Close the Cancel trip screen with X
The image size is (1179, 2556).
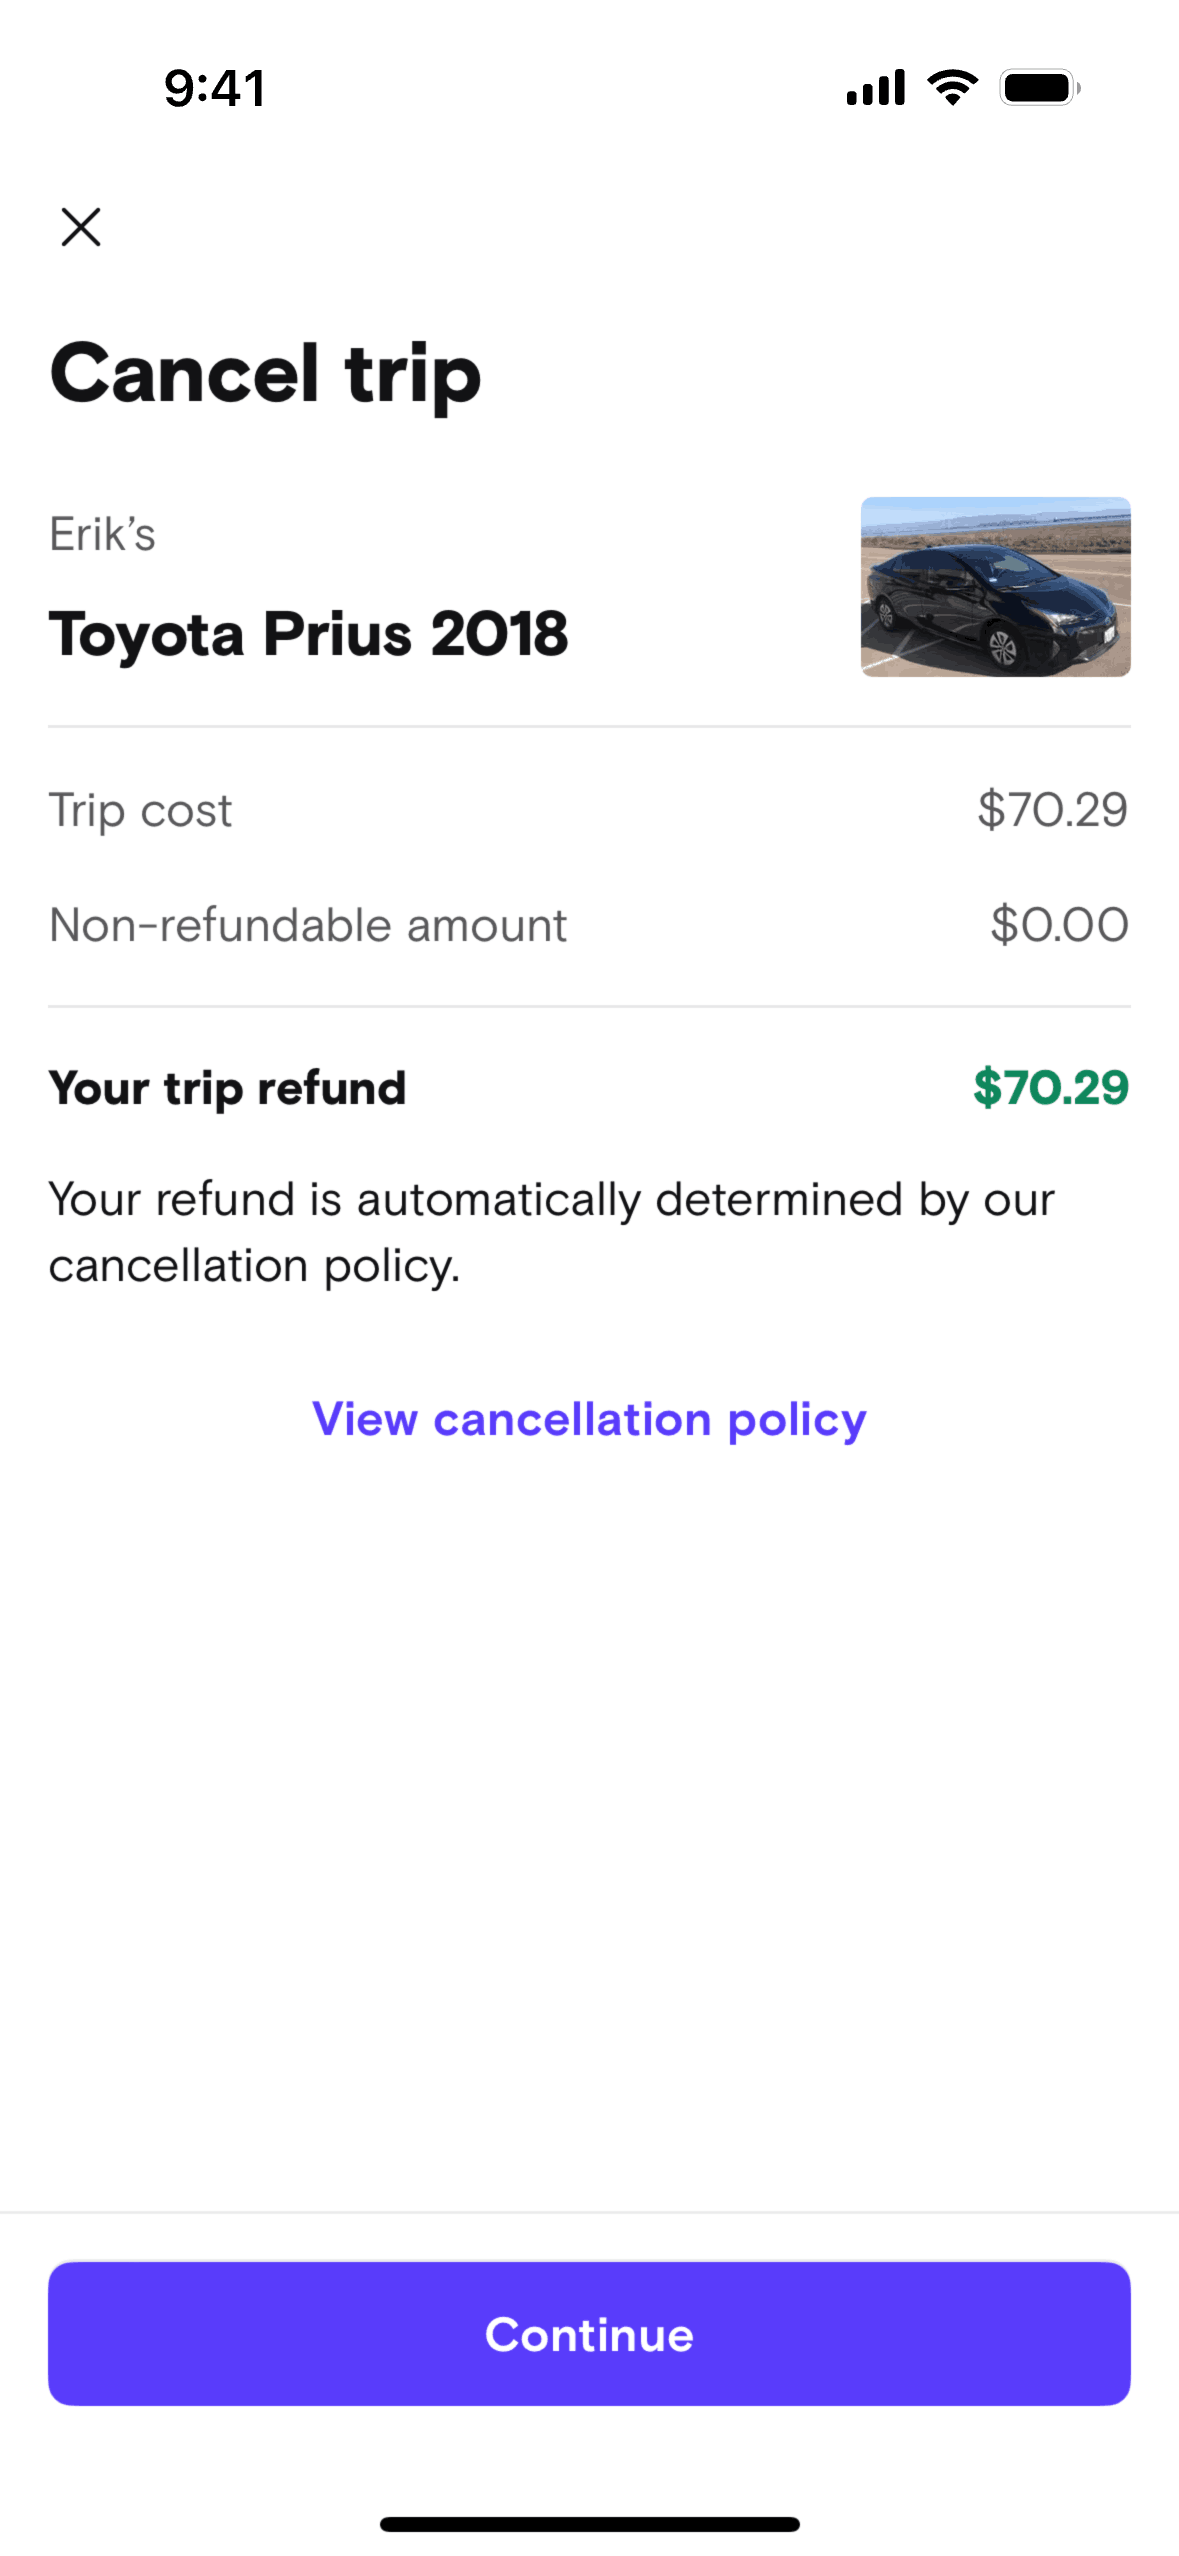click(81, 227)
